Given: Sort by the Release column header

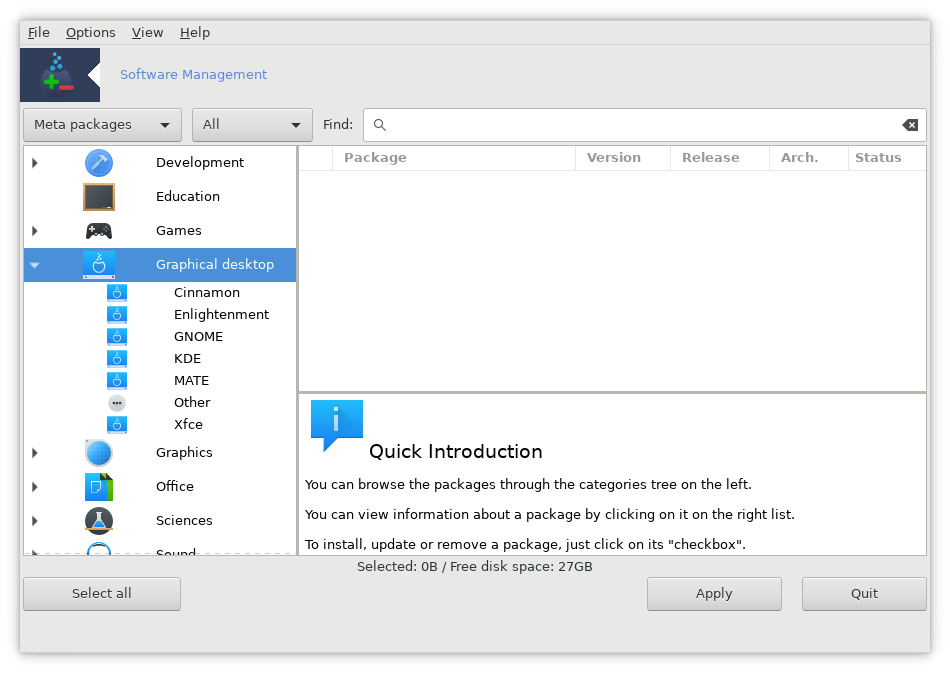Looking at the screenshot, I should (720, 158).
